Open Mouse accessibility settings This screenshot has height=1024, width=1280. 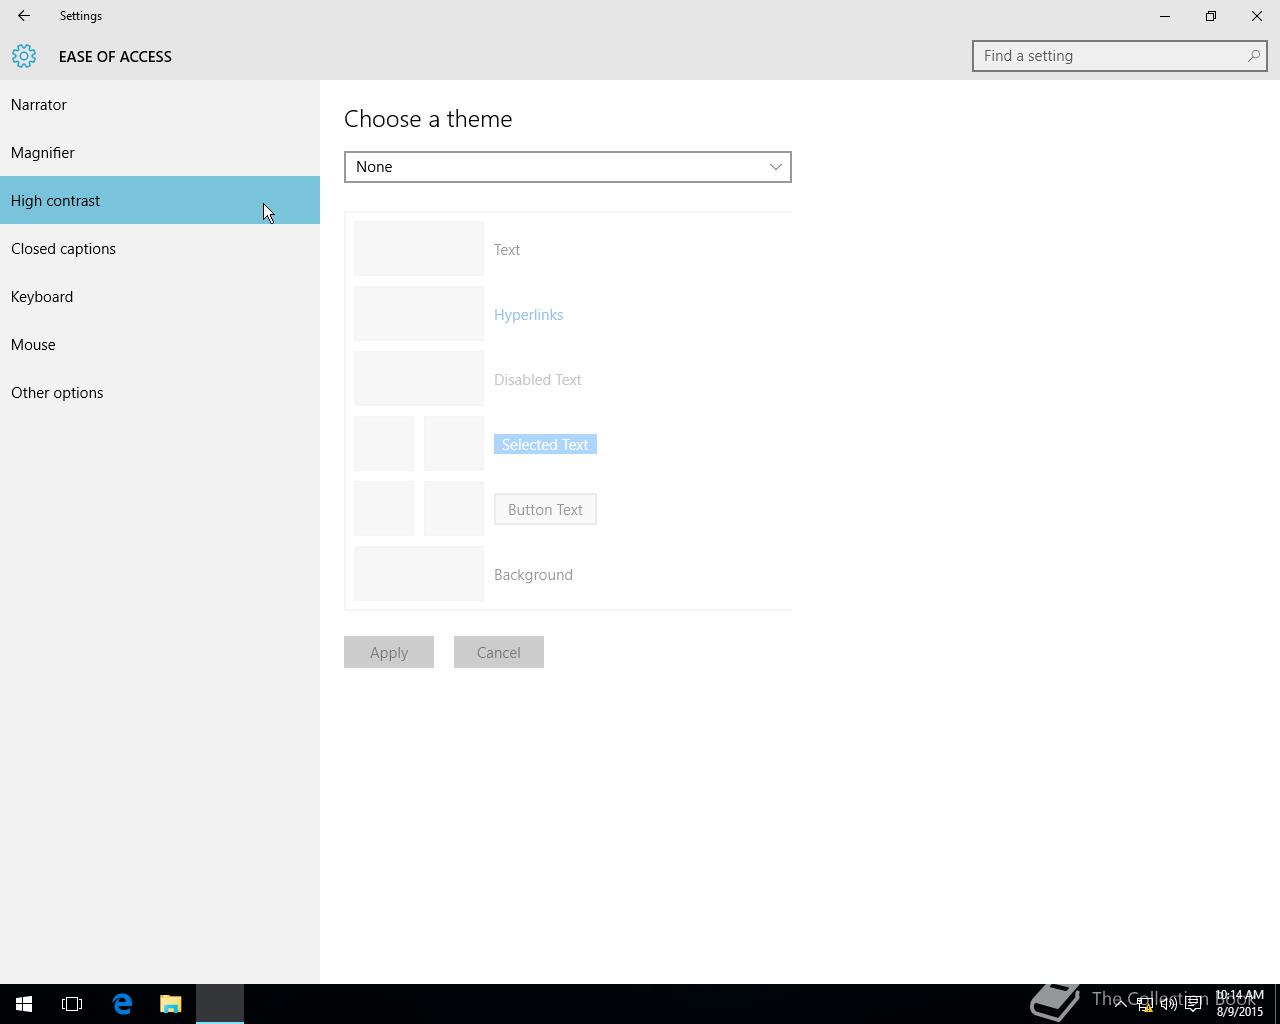[x=160, y=344]
